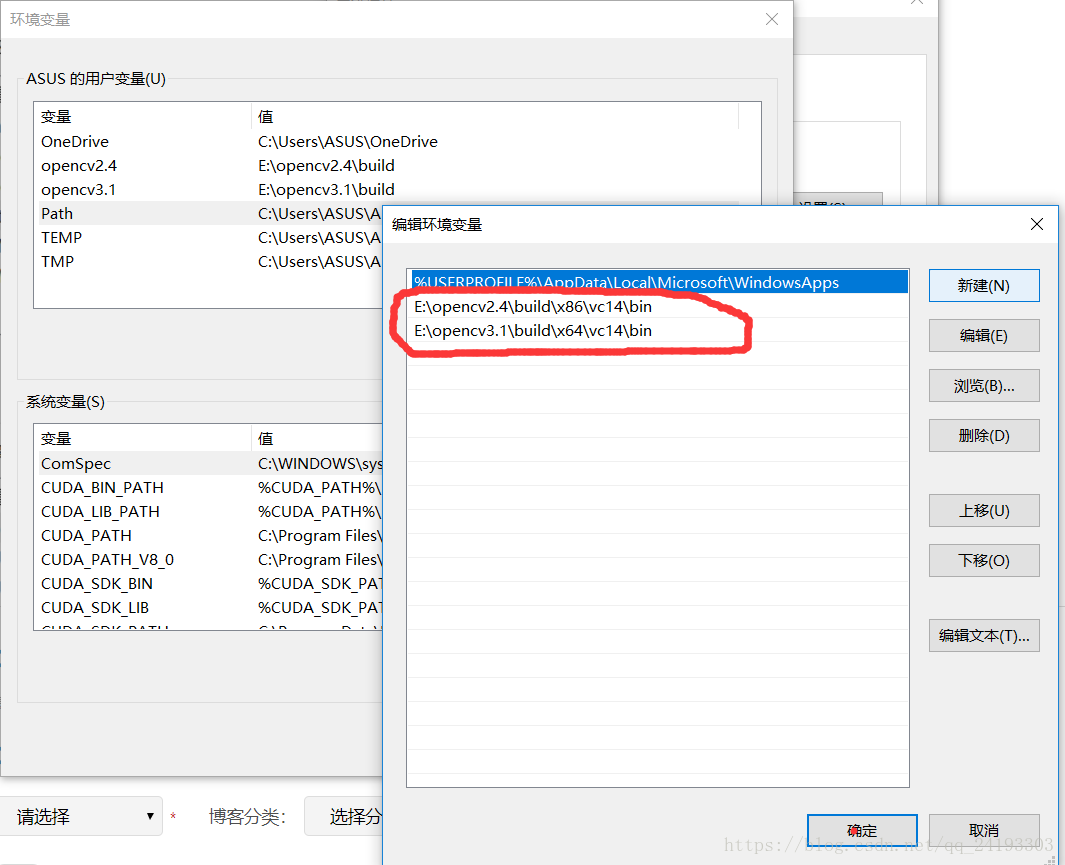
Task: Cancel with the 取消 button
Action: pyautogui.click(x=983, y=830)
